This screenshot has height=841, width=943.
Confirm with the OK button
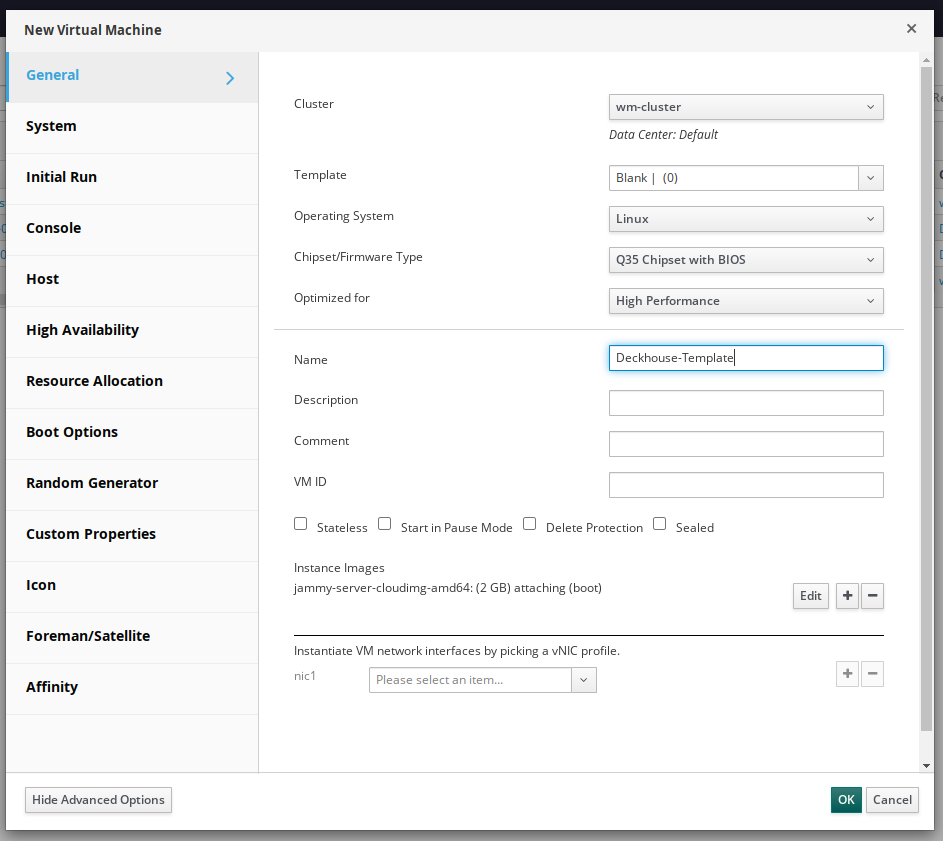click(x=846, y=800)
